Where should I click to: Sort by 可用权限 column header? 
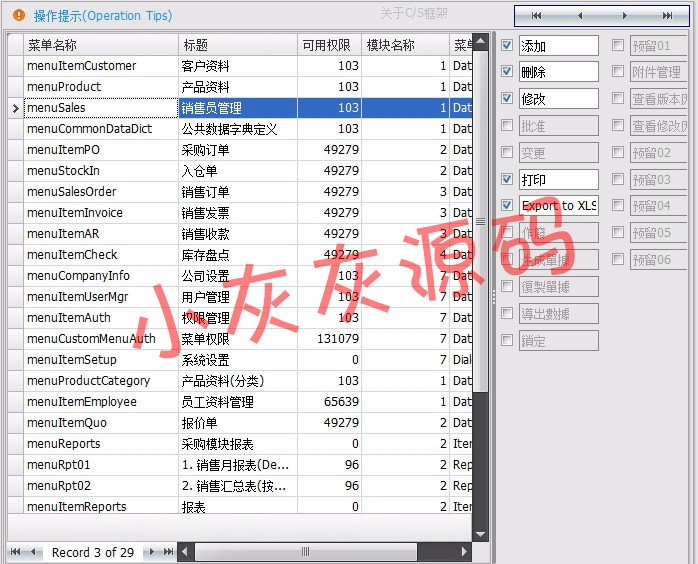(x=329, y=45)
